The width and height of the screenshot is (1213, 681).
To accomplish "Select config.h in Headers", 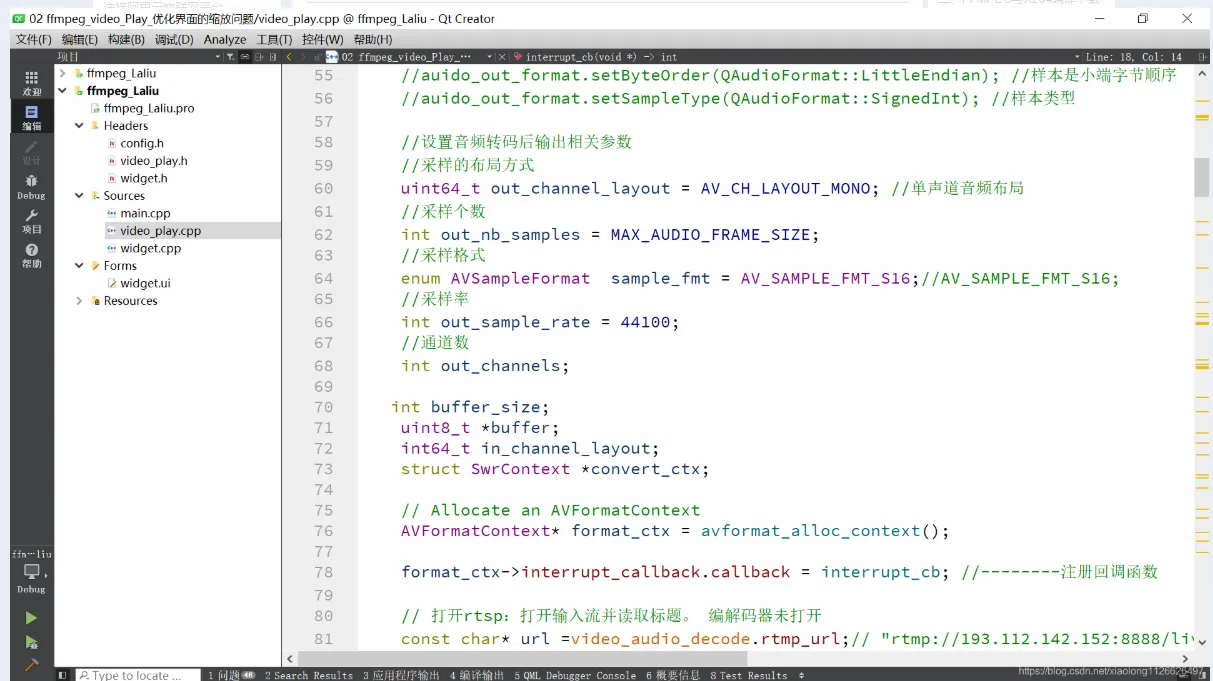I will pyautogui.click(x=141, y=143).
